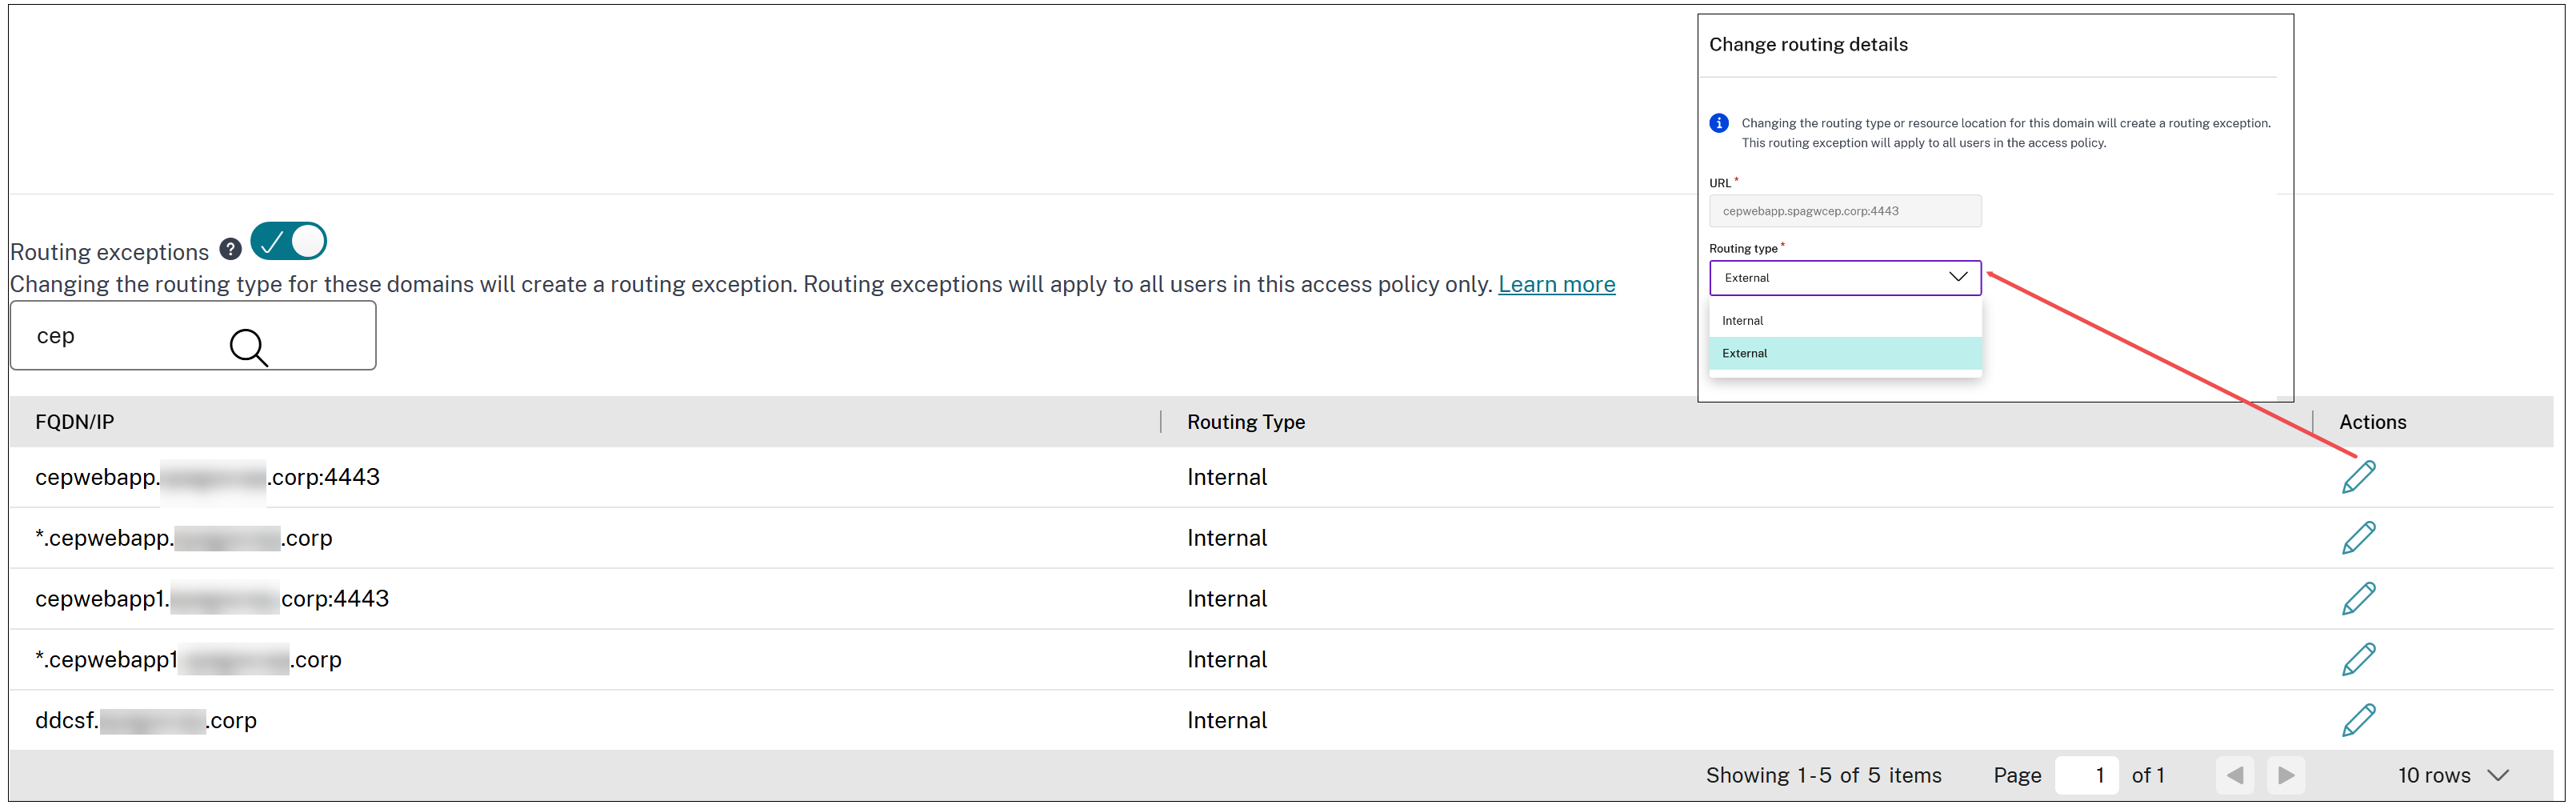The height and width of the screenshot is (809, 2576).
Task: Edit routing for cepwebapp corp:4443 entry
Action: click(2358, 476)
